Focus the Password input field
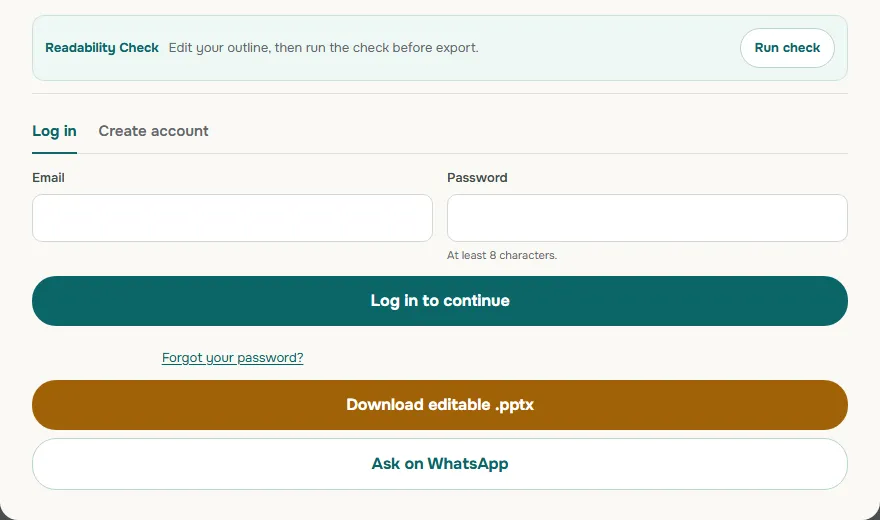 [x=647, y=218]
